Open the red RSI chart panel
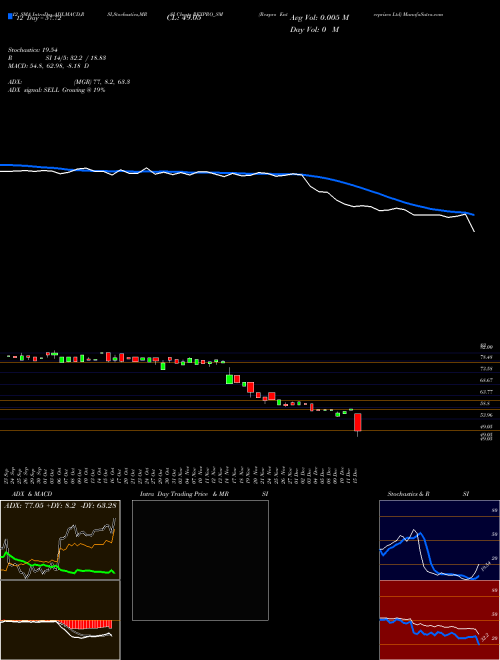500x660 pixels. (439, 620)
